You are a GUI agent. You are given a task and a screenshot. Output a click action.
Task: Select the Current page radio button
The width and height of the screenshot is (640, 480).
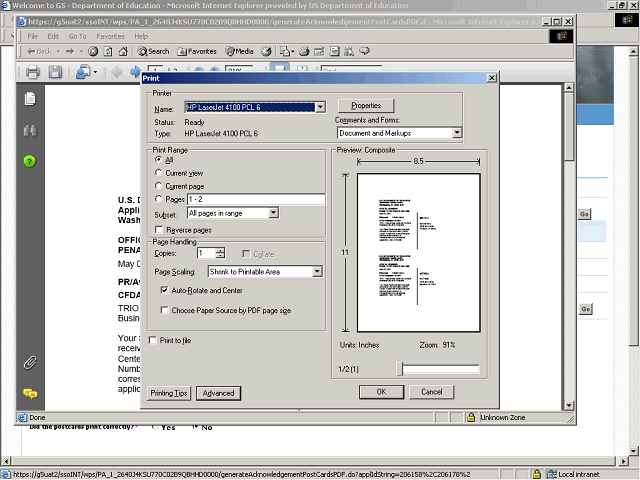158,186
